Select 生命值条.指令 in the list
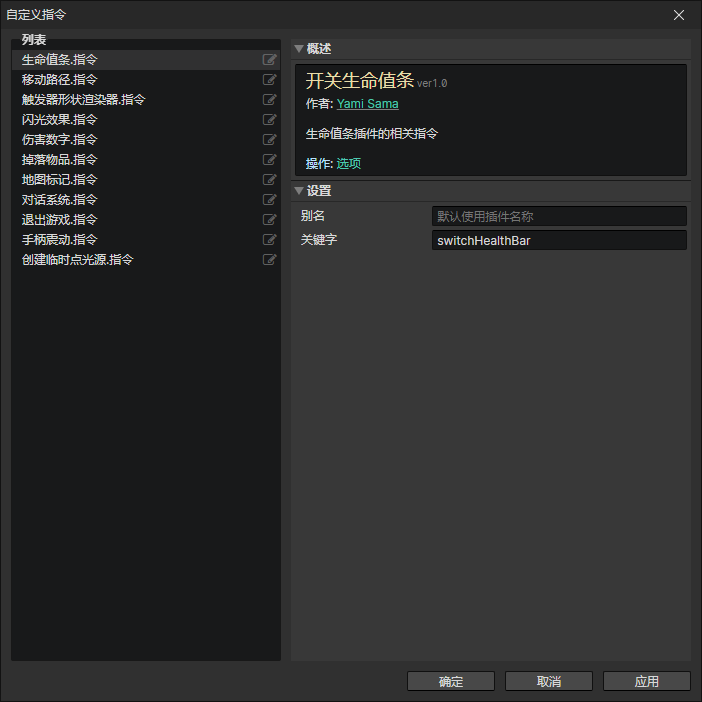The height and width of the screenshot is (702, 702). (146, 60)
